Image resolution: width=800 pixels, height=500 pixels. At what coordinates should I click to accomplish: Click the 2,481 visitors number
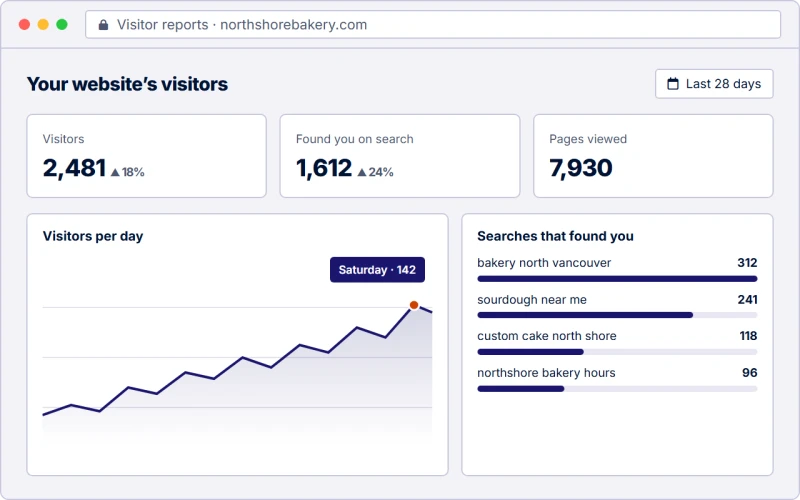point(74,168)
